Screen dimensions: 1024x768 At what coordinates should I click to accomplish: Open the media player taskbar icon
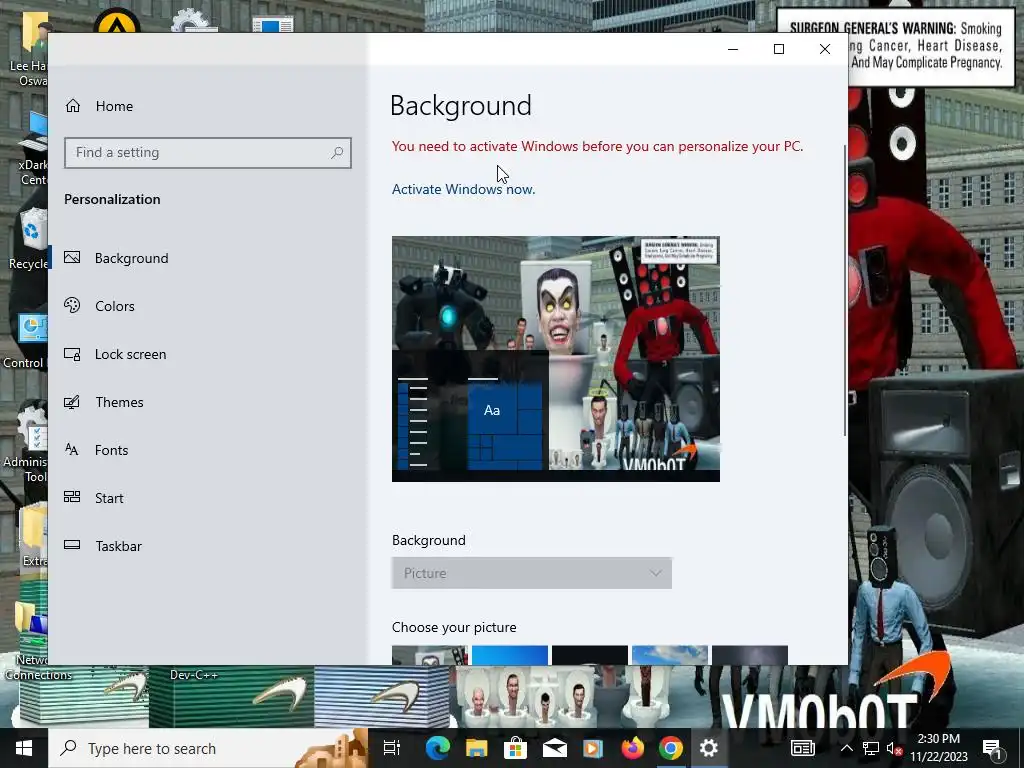[593, 748]
